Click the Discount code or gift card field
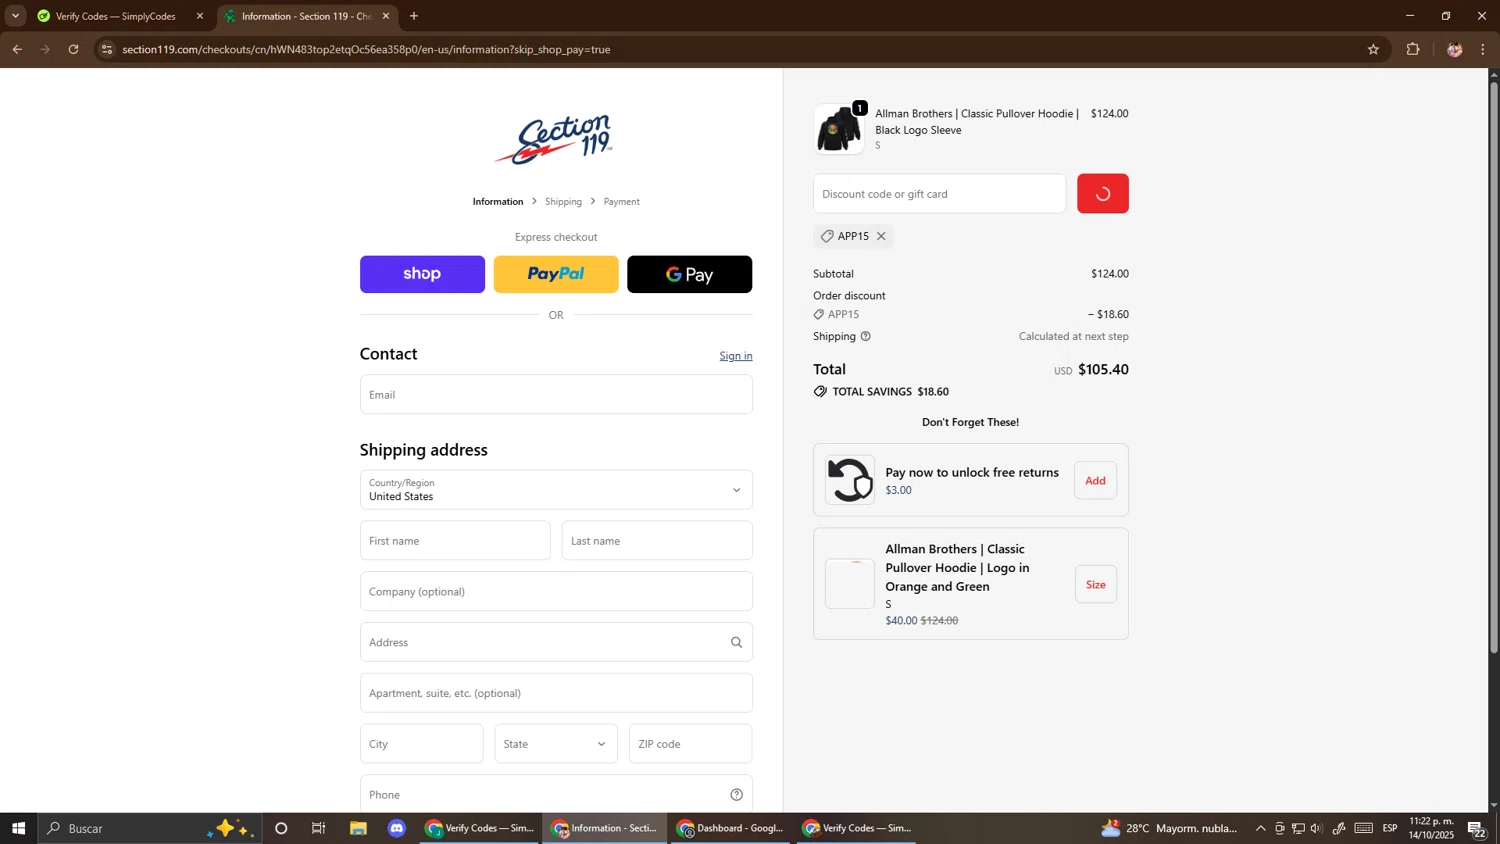Screen dimensions: 1500x844 pyautogui.click(x=939, y=194)
